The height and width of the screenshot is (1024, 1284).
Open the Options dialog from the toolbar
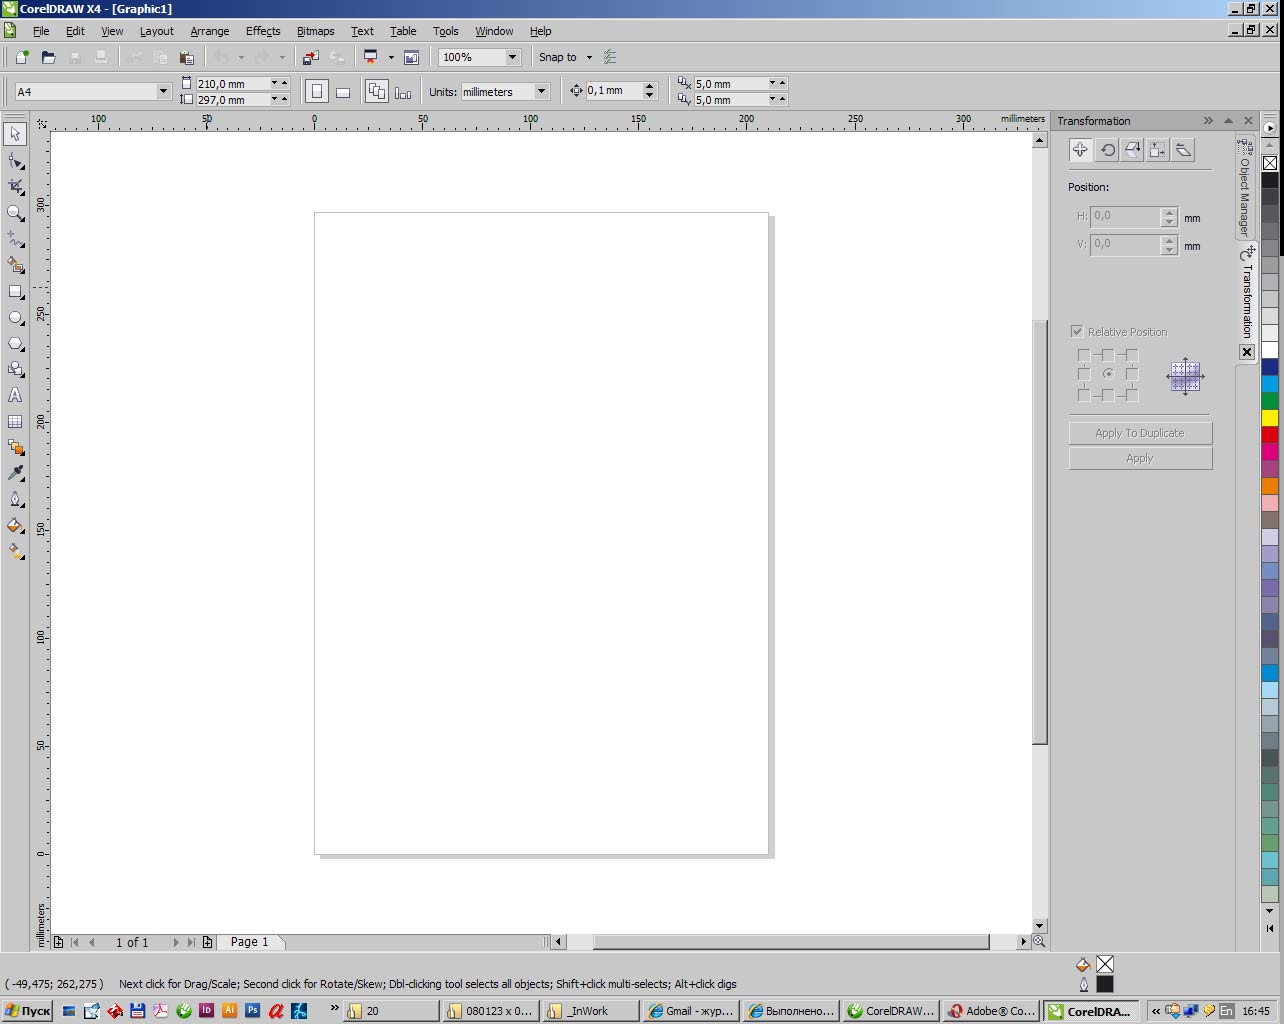[x=610, y=57]
